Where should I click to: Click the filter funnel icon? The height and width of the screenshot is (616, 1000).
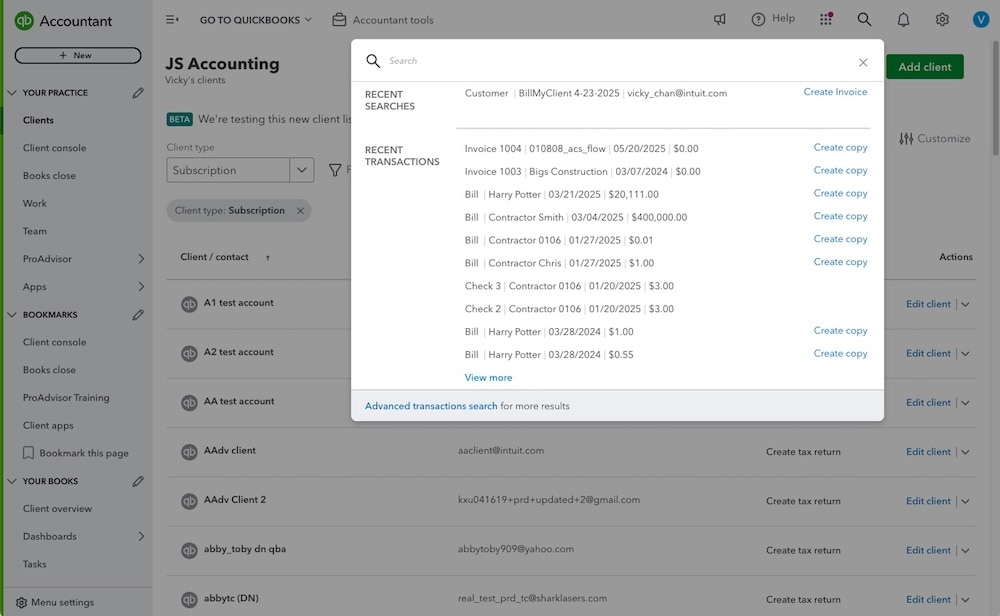(335, 170)
